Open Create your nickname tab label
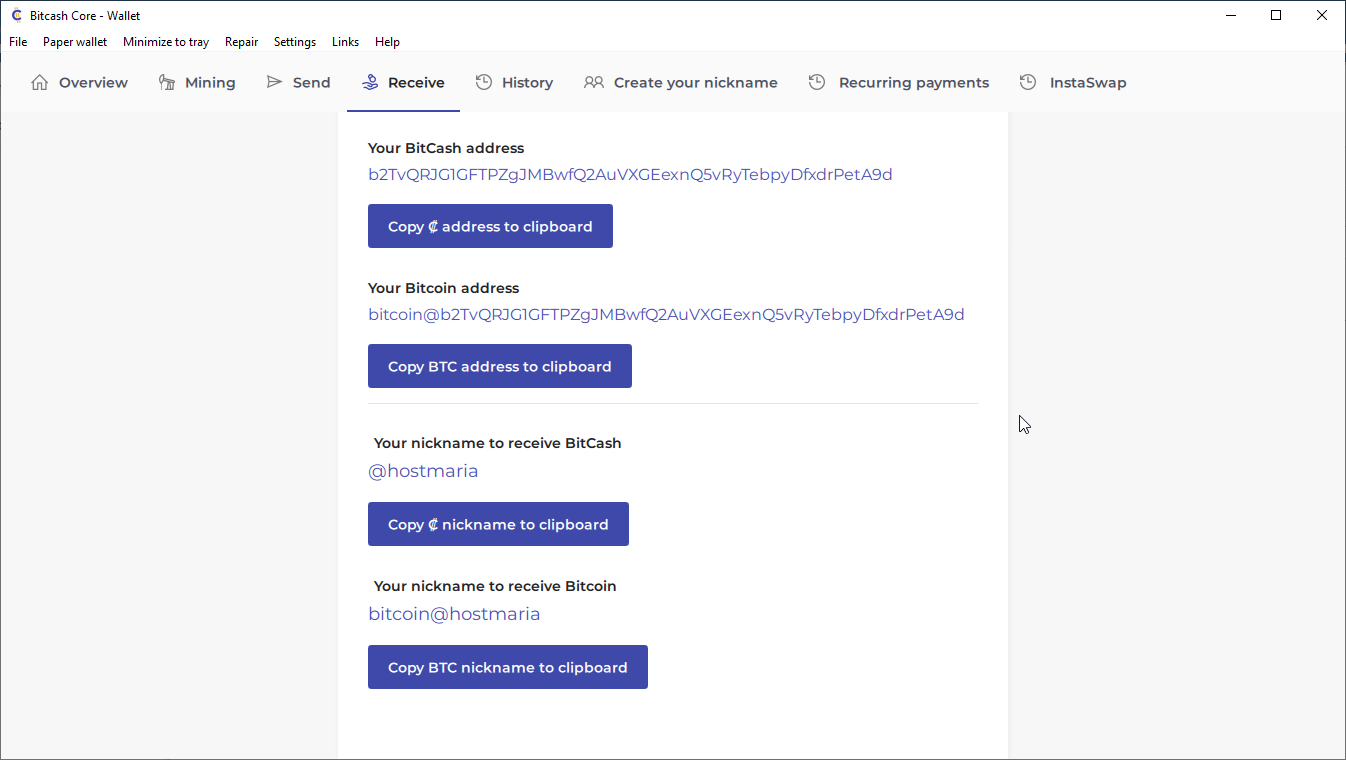The height and width of the screenshot is (760, 1346). [x=695, y=83]
